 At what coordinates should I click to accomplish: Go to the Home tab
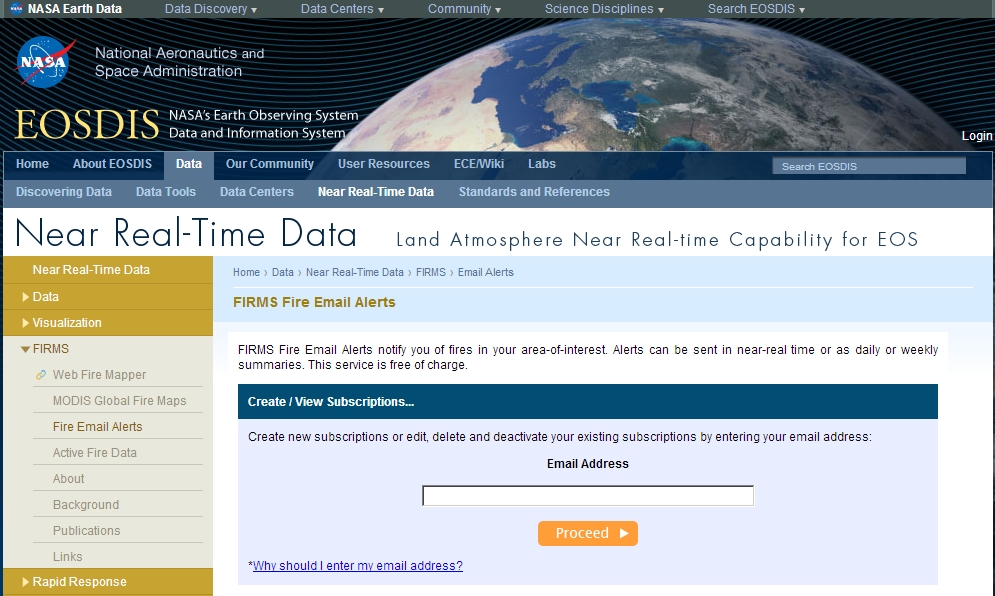[x=32, y=164]
